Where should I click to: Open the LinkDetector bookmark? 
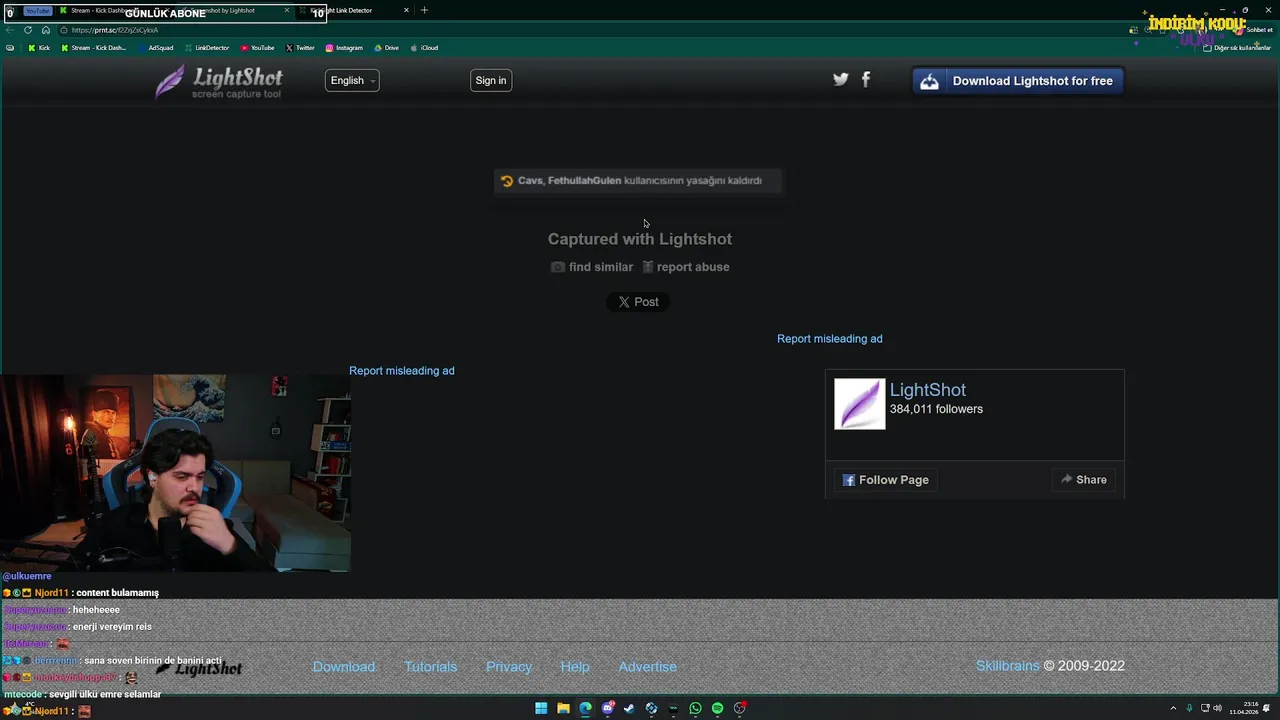click(207, 48)
